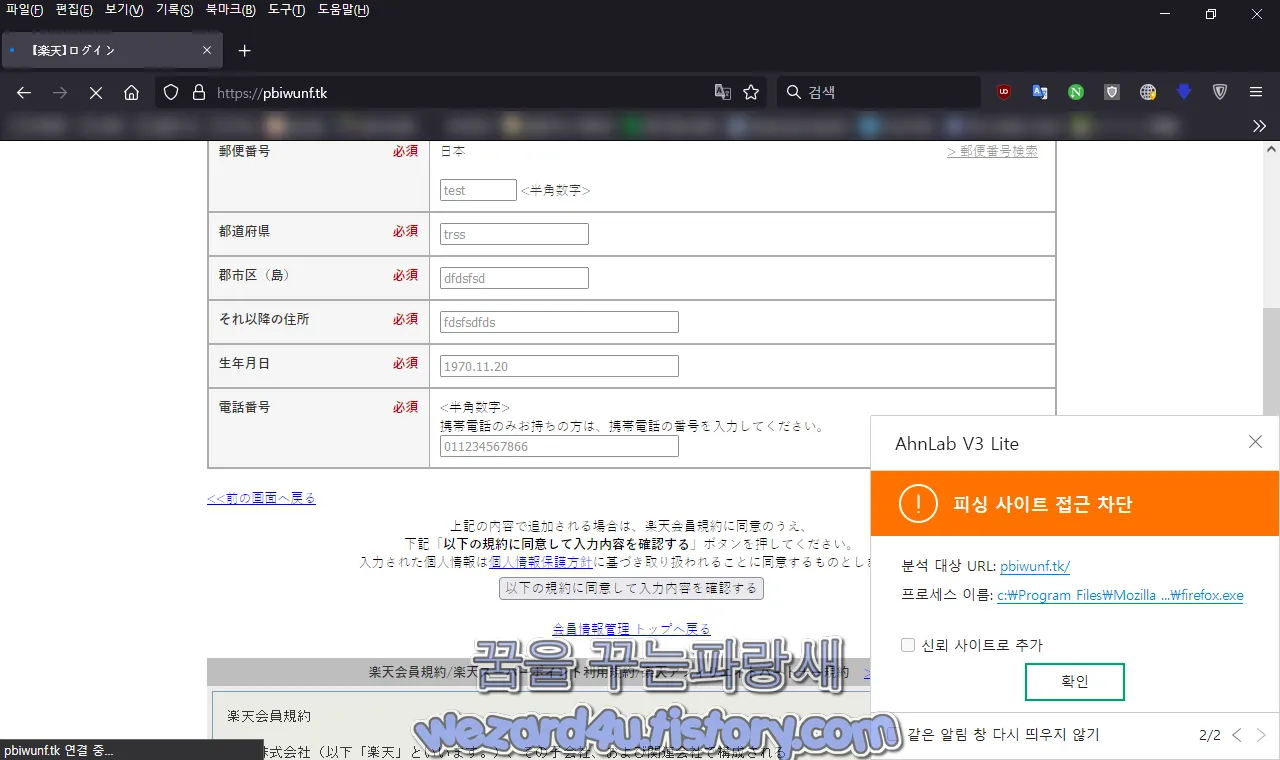The height and width of the screenshot is (760, 1280).
Task: Open the uBlock Origin extension
Action: 1004,92
